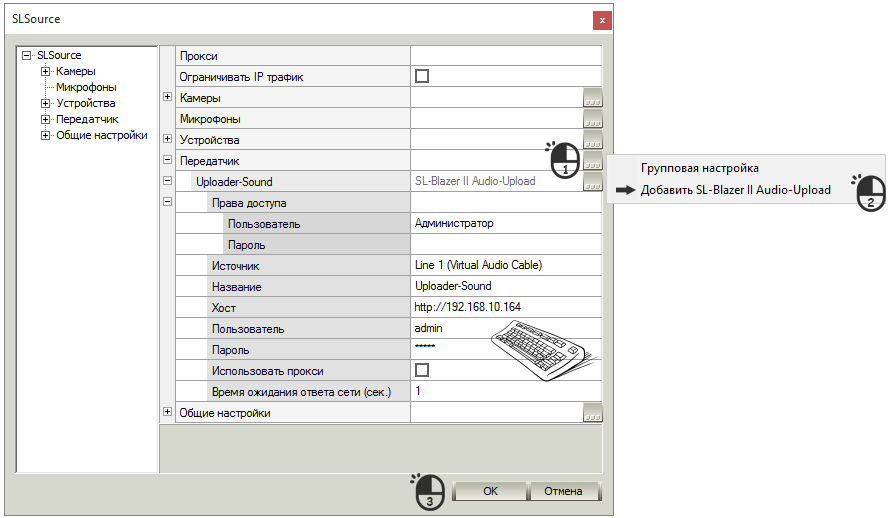Open the ellipsis button in Микрофоны row
This screenshot has height=518, width=889.
(592, 119)
